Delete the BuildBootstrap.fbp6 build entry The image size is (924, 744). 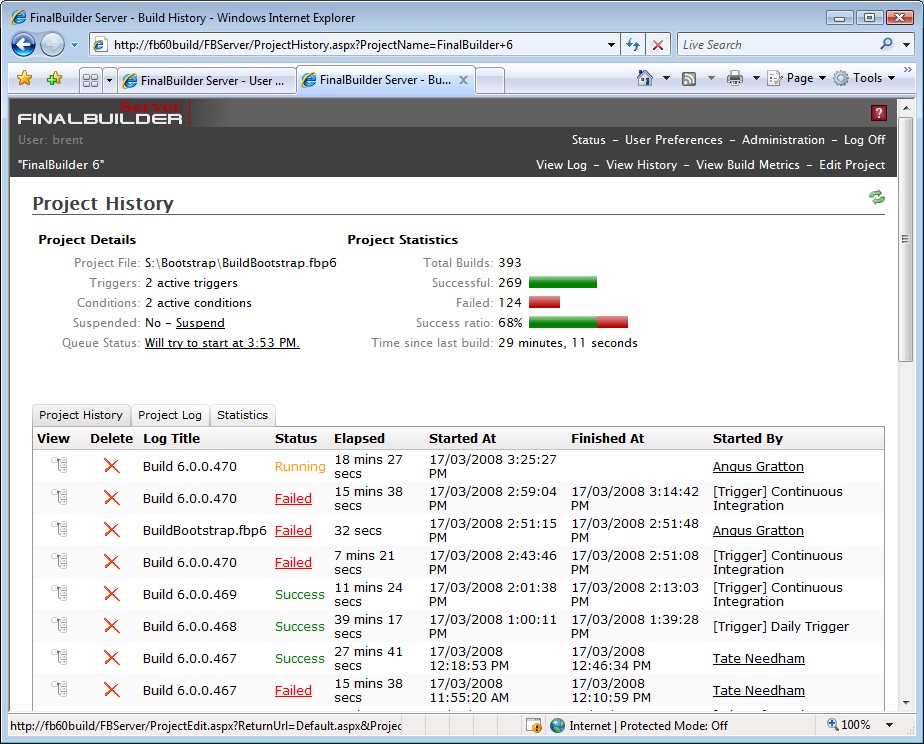tap(111, 530)
